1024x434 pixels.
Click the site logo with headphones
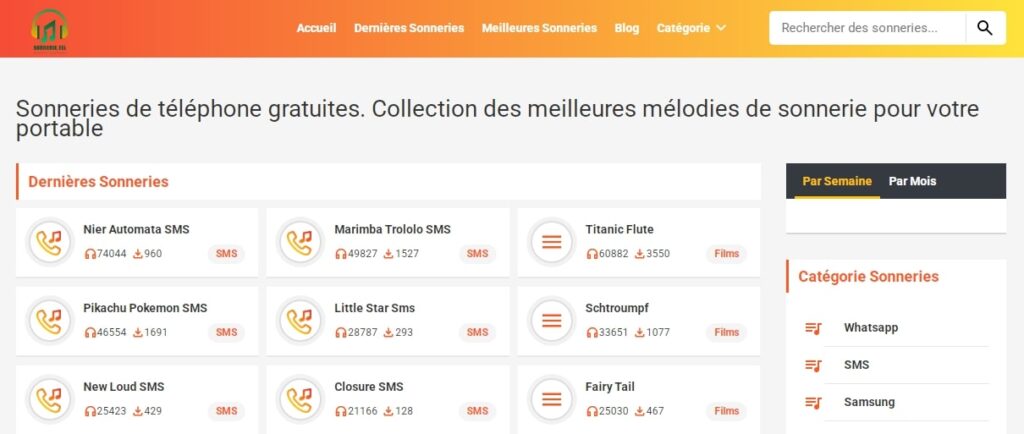[x=47, y=29]
